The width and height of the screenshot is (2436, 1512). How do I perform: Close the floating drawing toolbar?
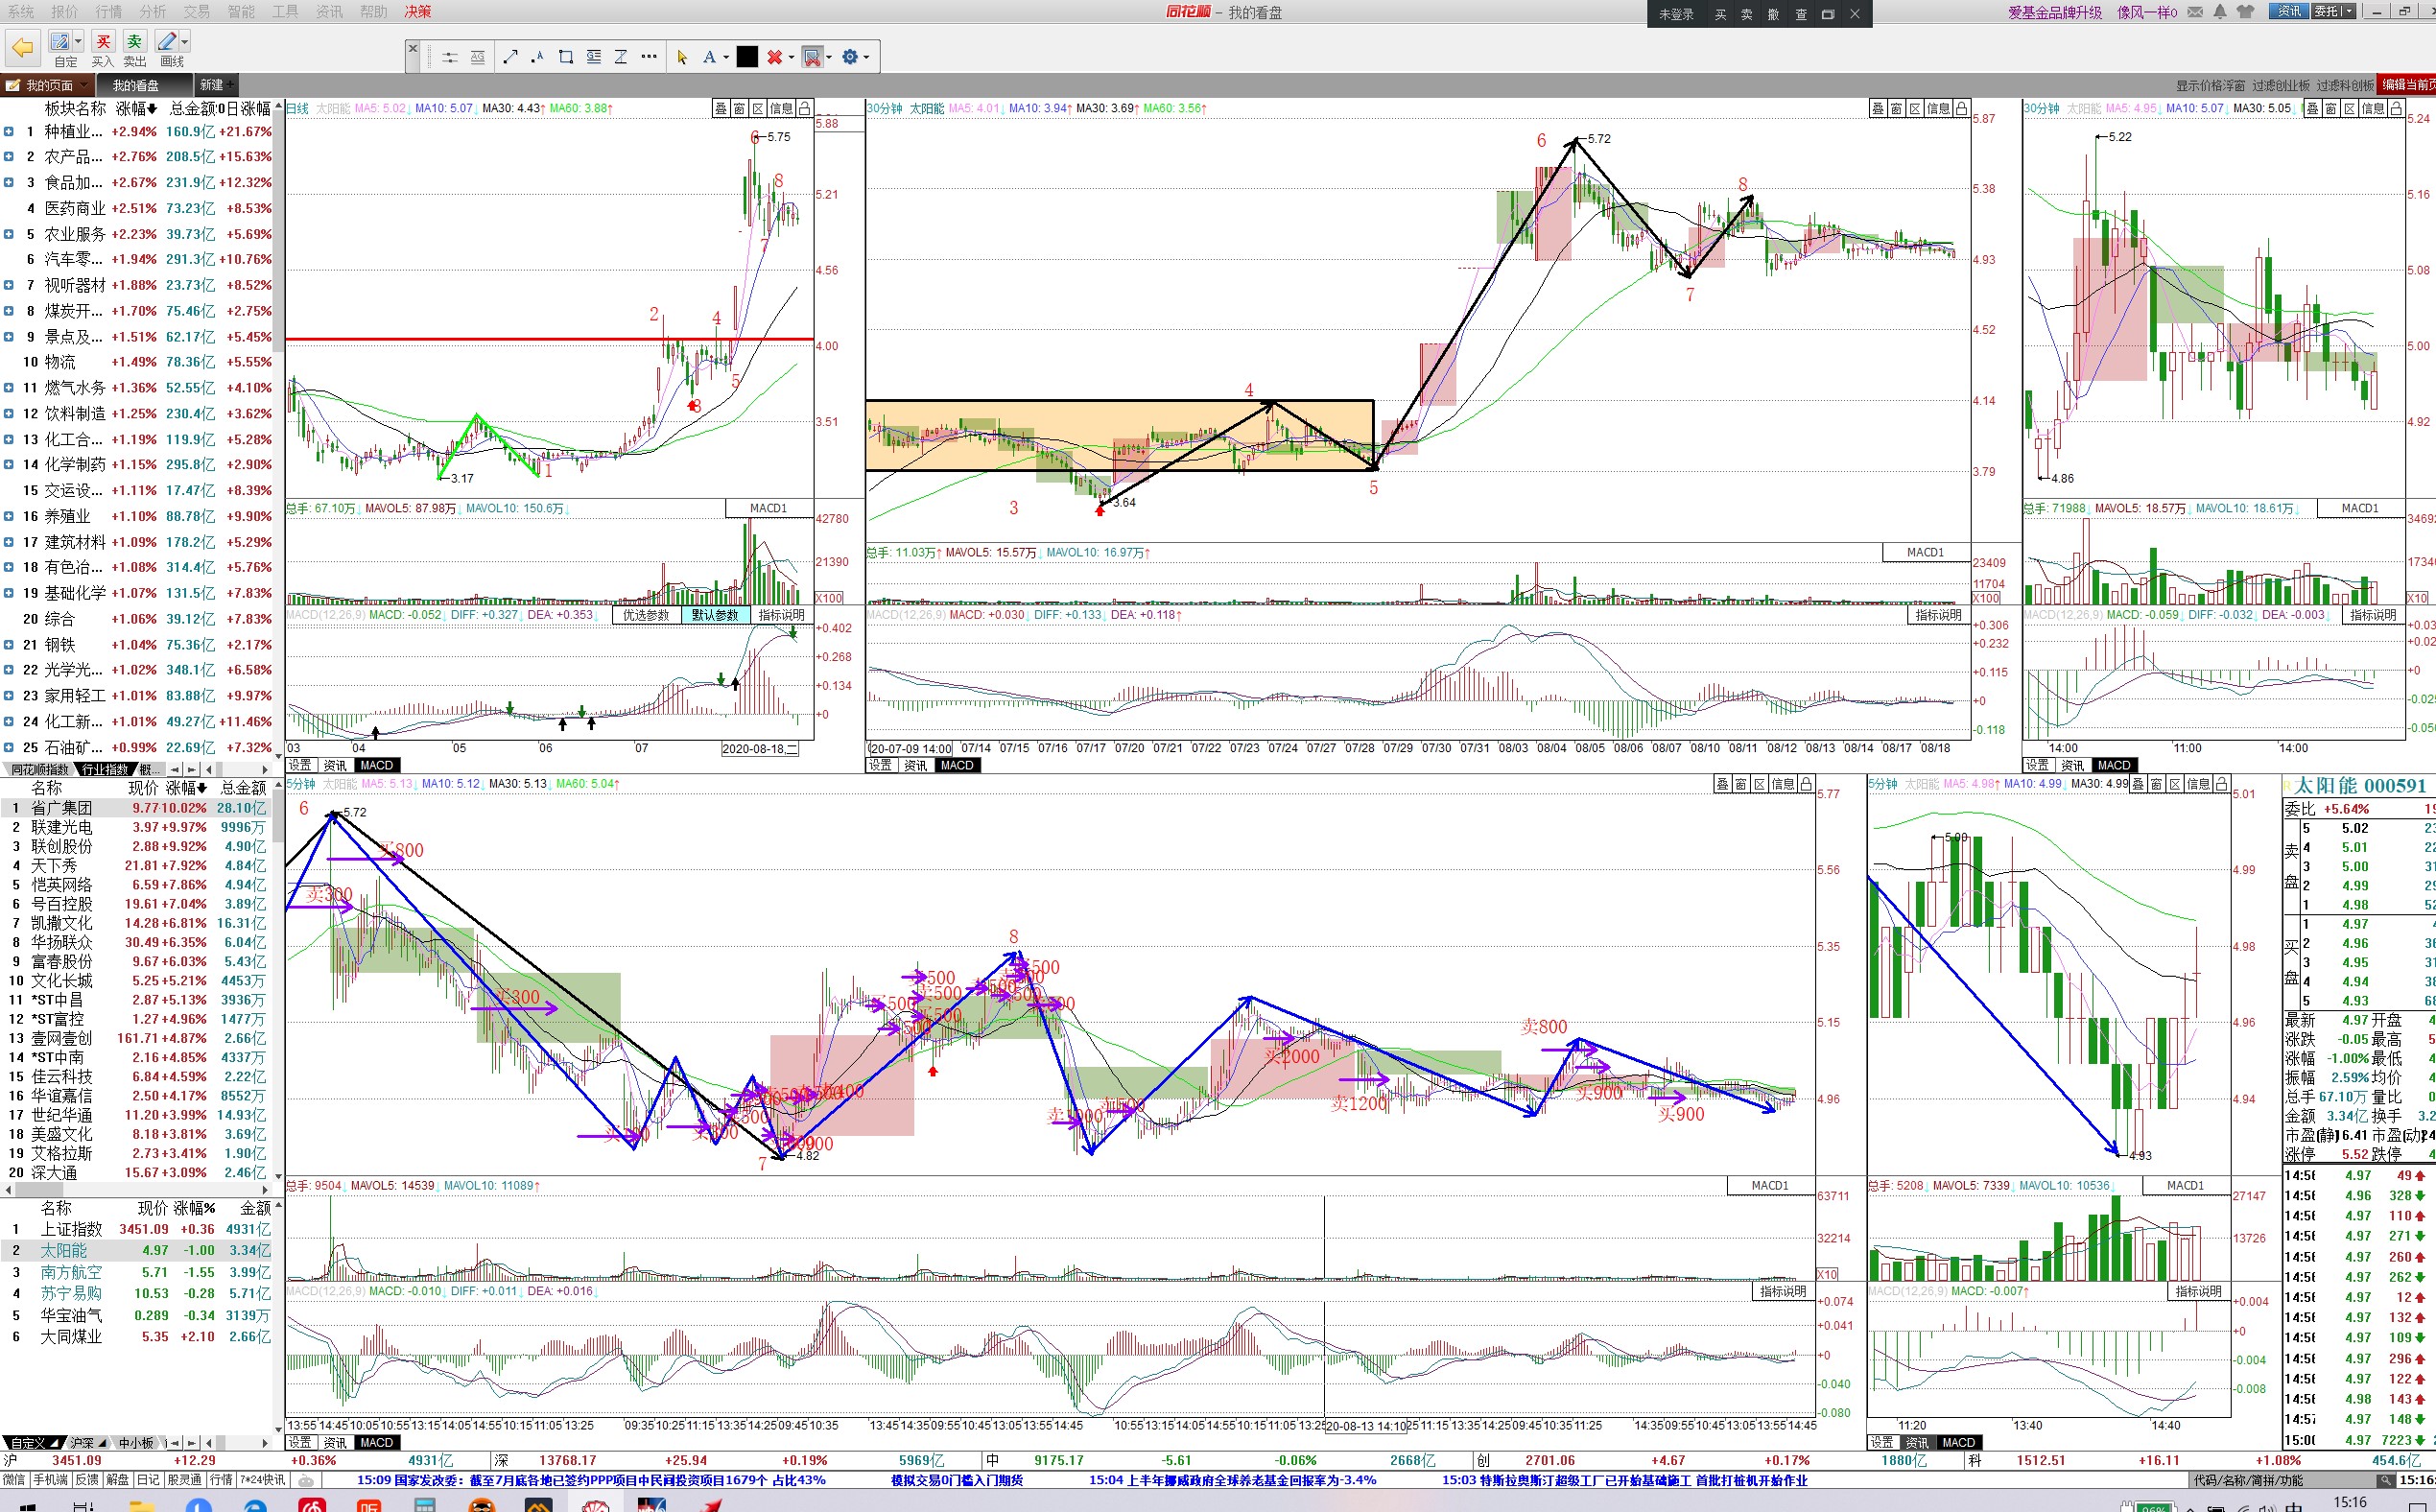click(413, 48)
